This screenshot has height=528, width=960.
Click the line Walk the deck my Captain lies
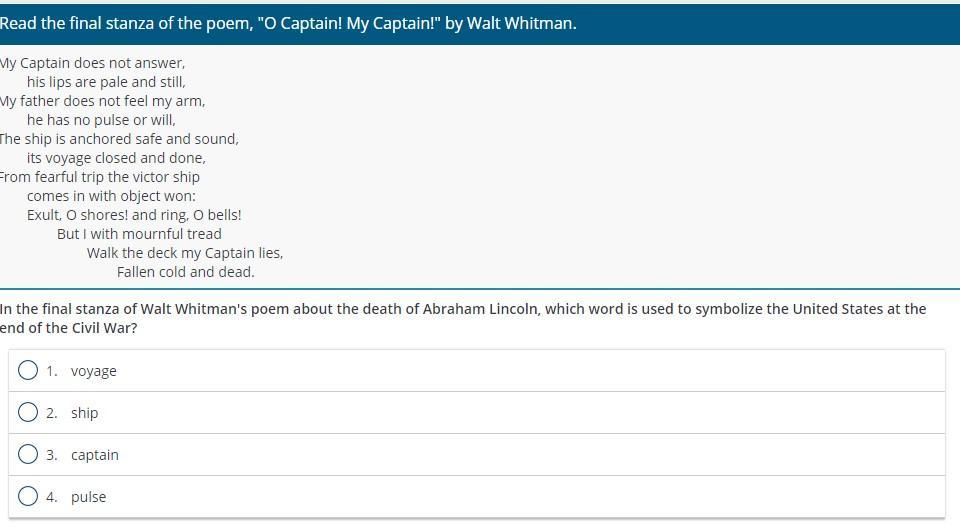184,253
